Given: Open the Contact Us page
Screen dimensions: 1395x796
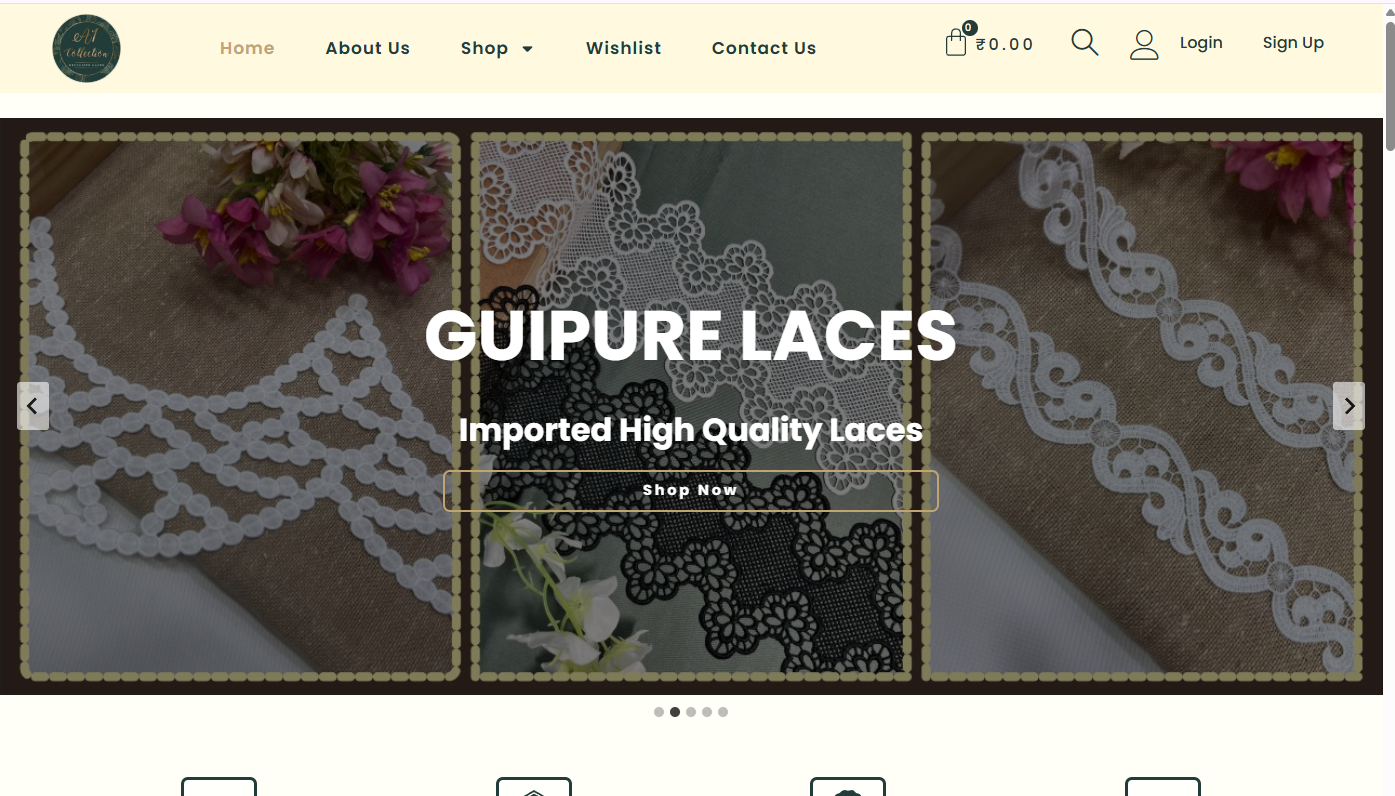Looking at the screenshot, I should (x=764, y=48).
